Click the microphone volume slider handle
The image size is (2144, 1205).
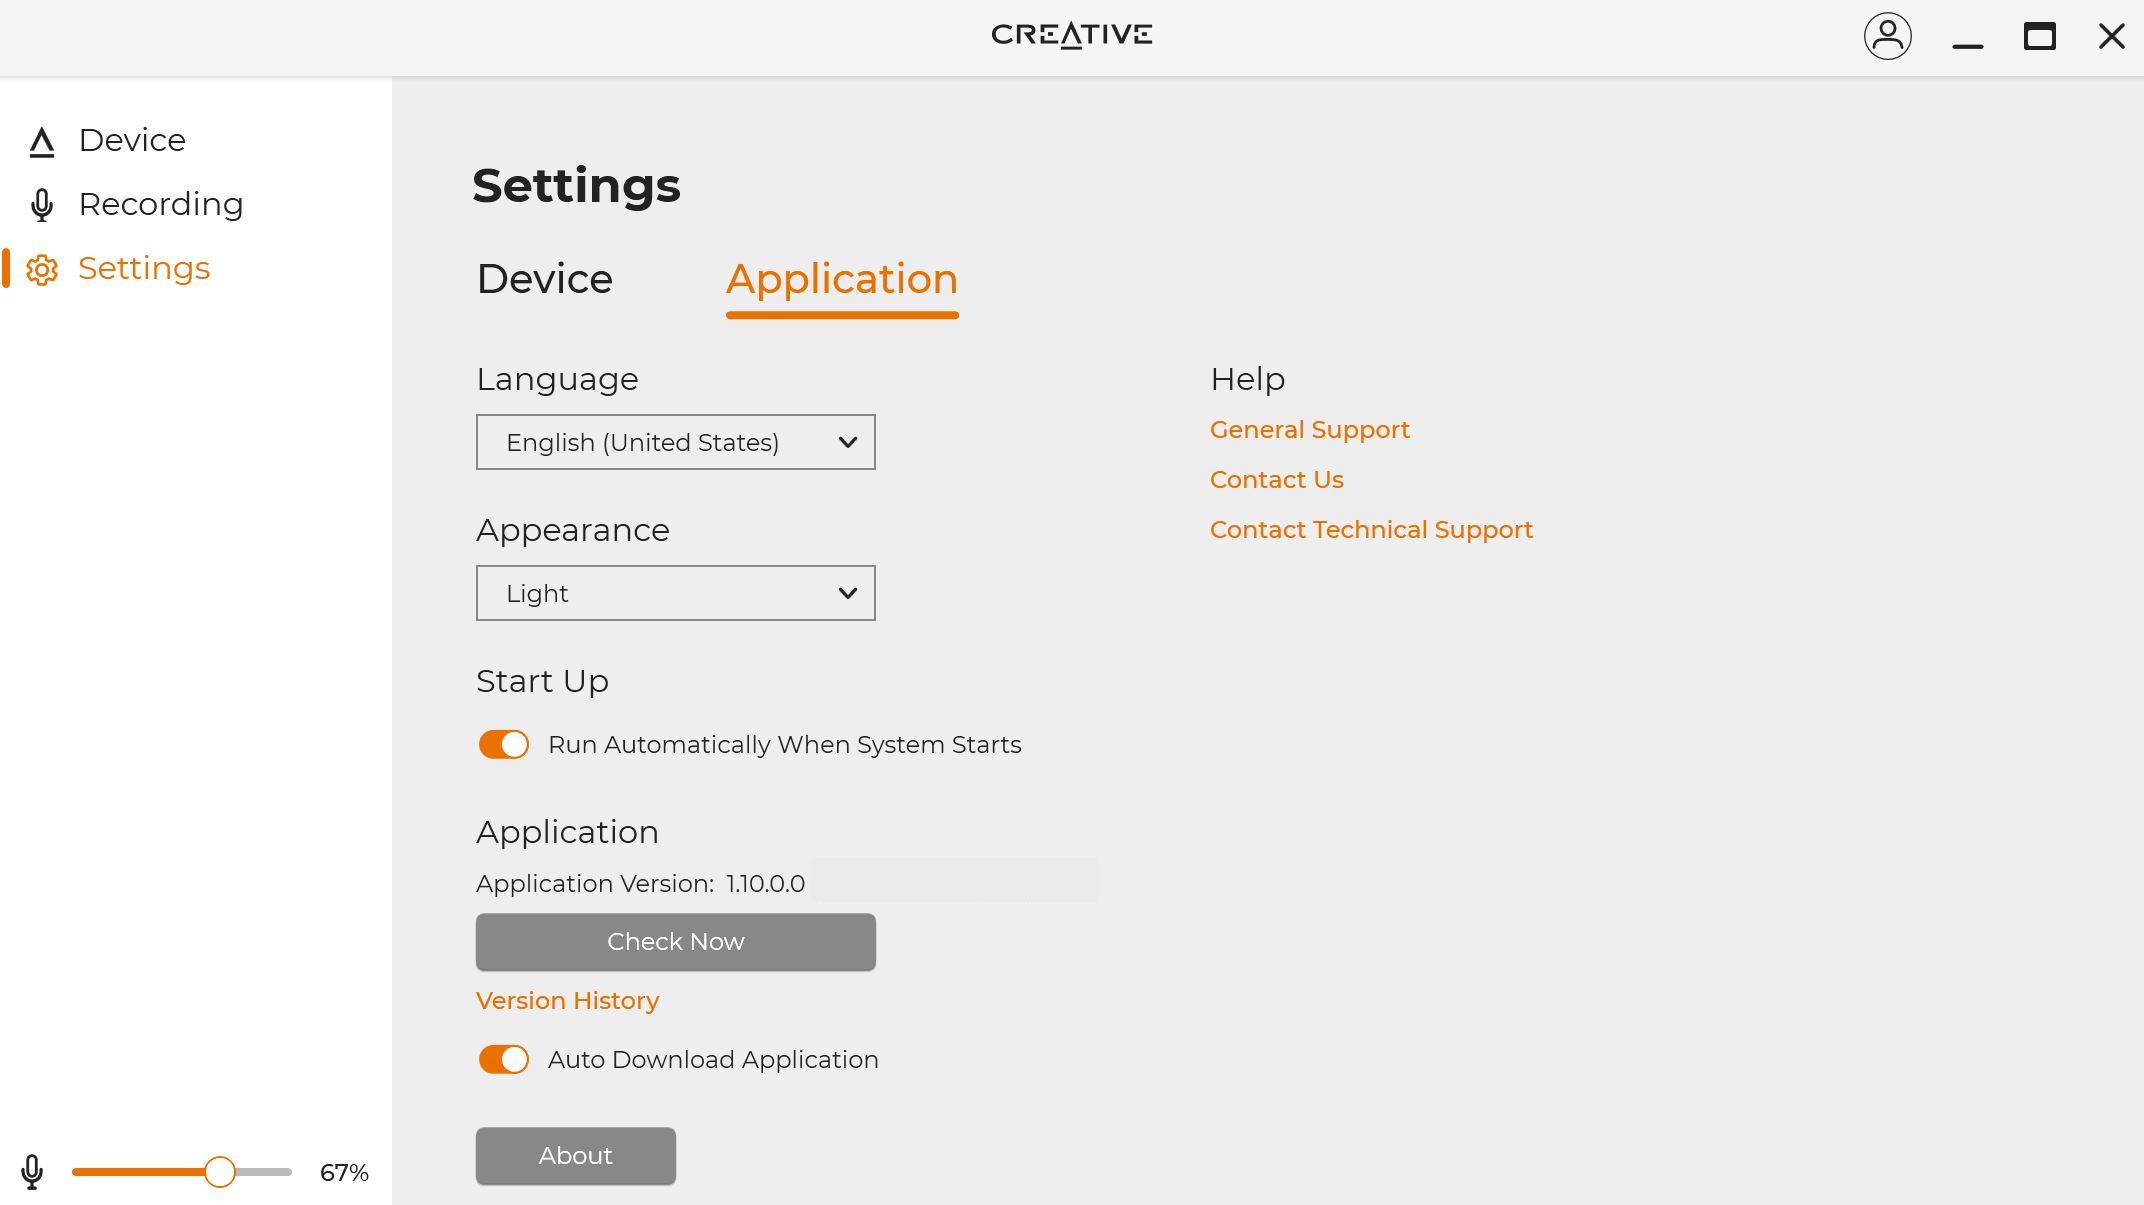220,1172
